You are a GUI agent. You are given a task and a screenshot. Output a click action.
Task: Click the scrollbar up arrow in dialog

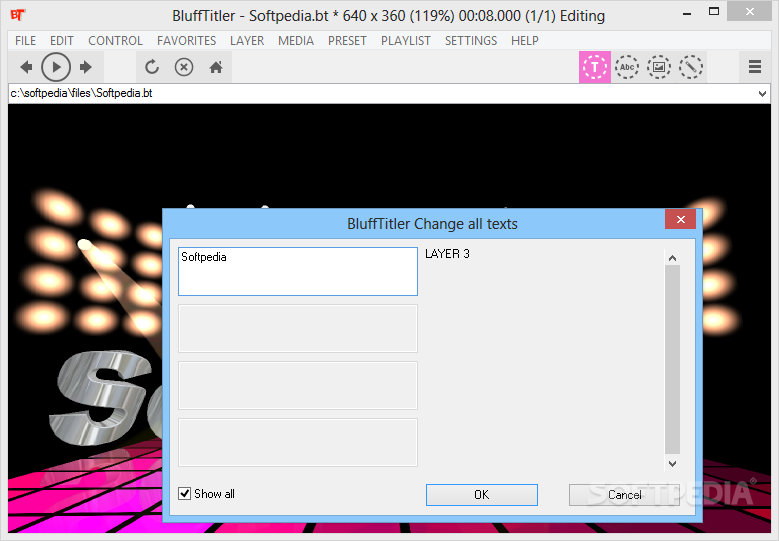click(672, 257)
